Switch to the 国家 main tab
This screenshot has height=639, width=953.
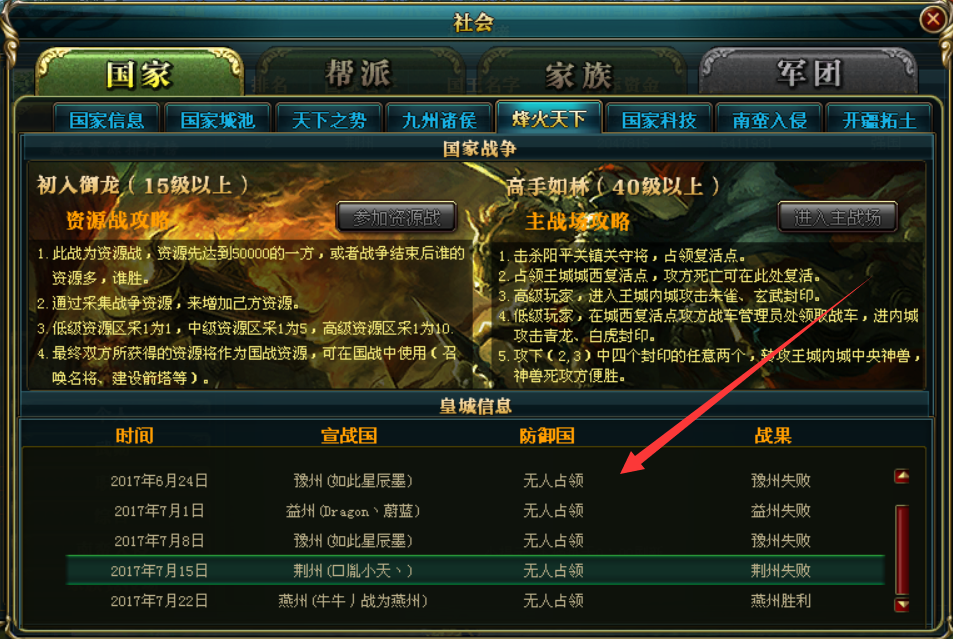coord(140,74)
